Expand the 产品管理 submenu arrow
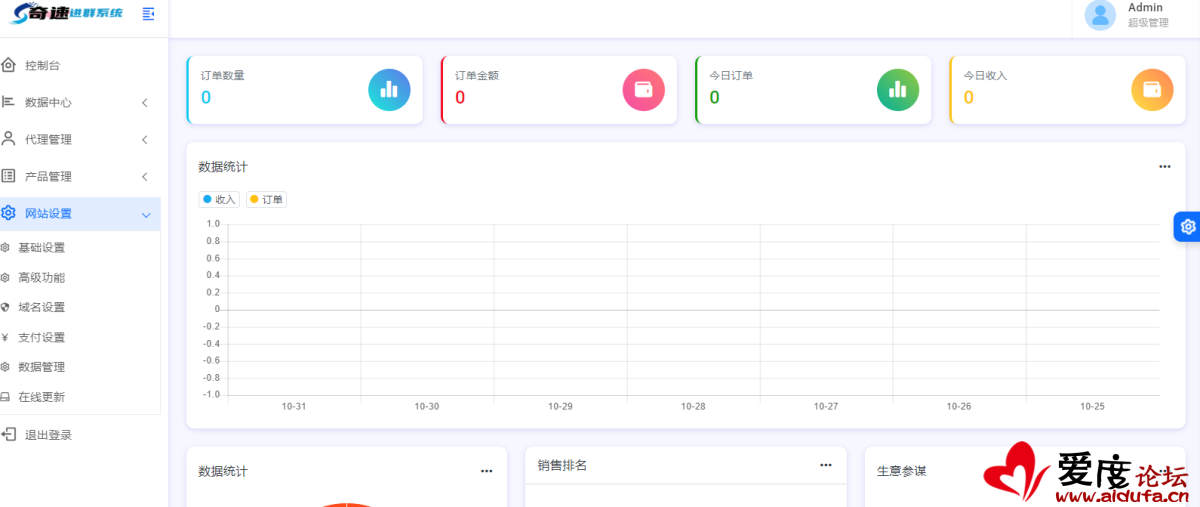The image size is (1200, 507). [x=145, y=176]
